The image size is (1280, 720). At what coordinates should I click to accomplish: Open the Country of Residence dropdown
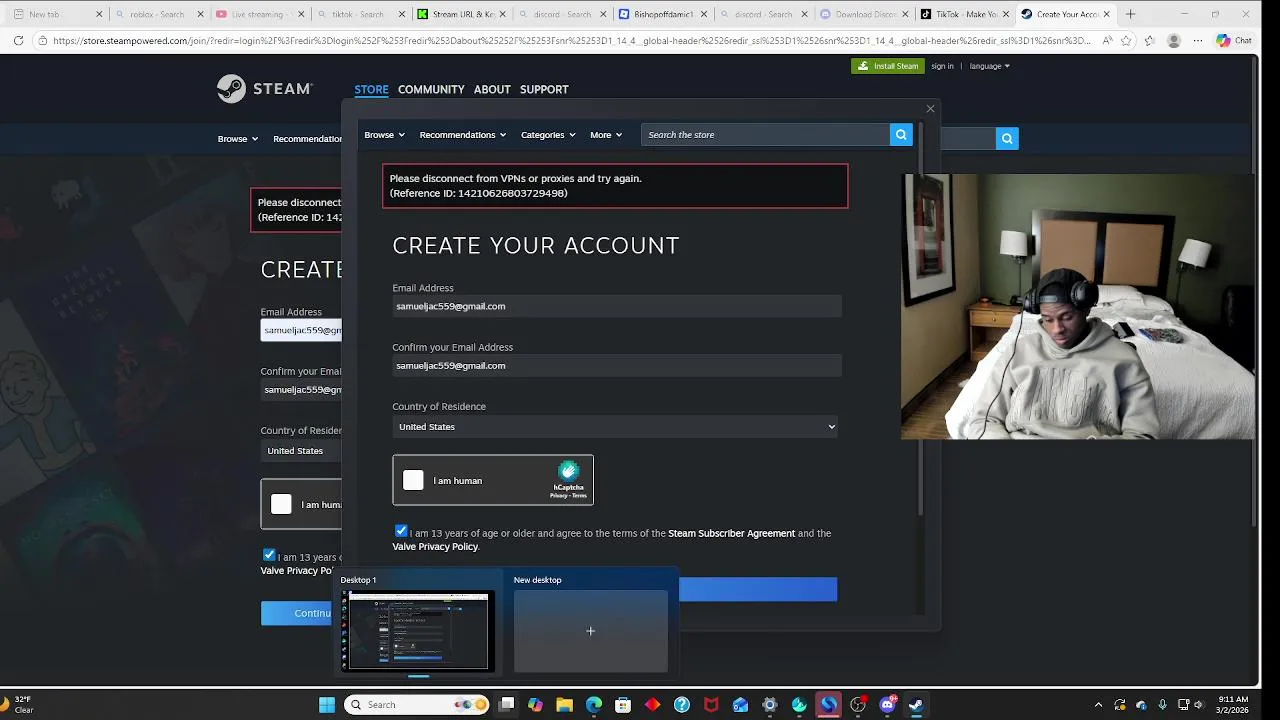coord(615,427)
